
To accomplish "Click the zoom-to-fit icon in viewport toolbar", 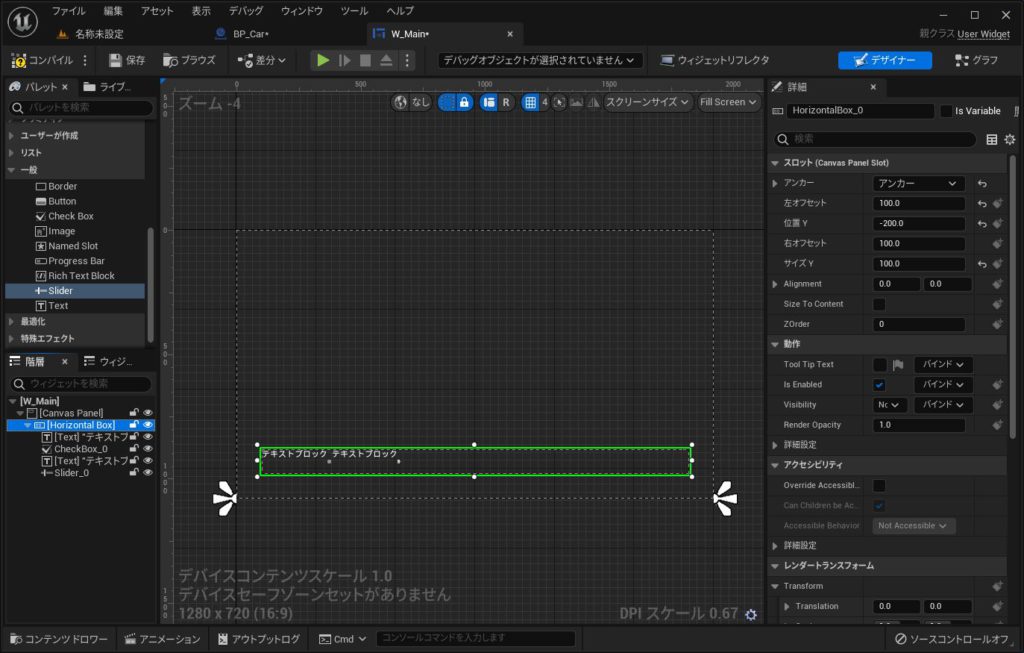I will point(559,102).
